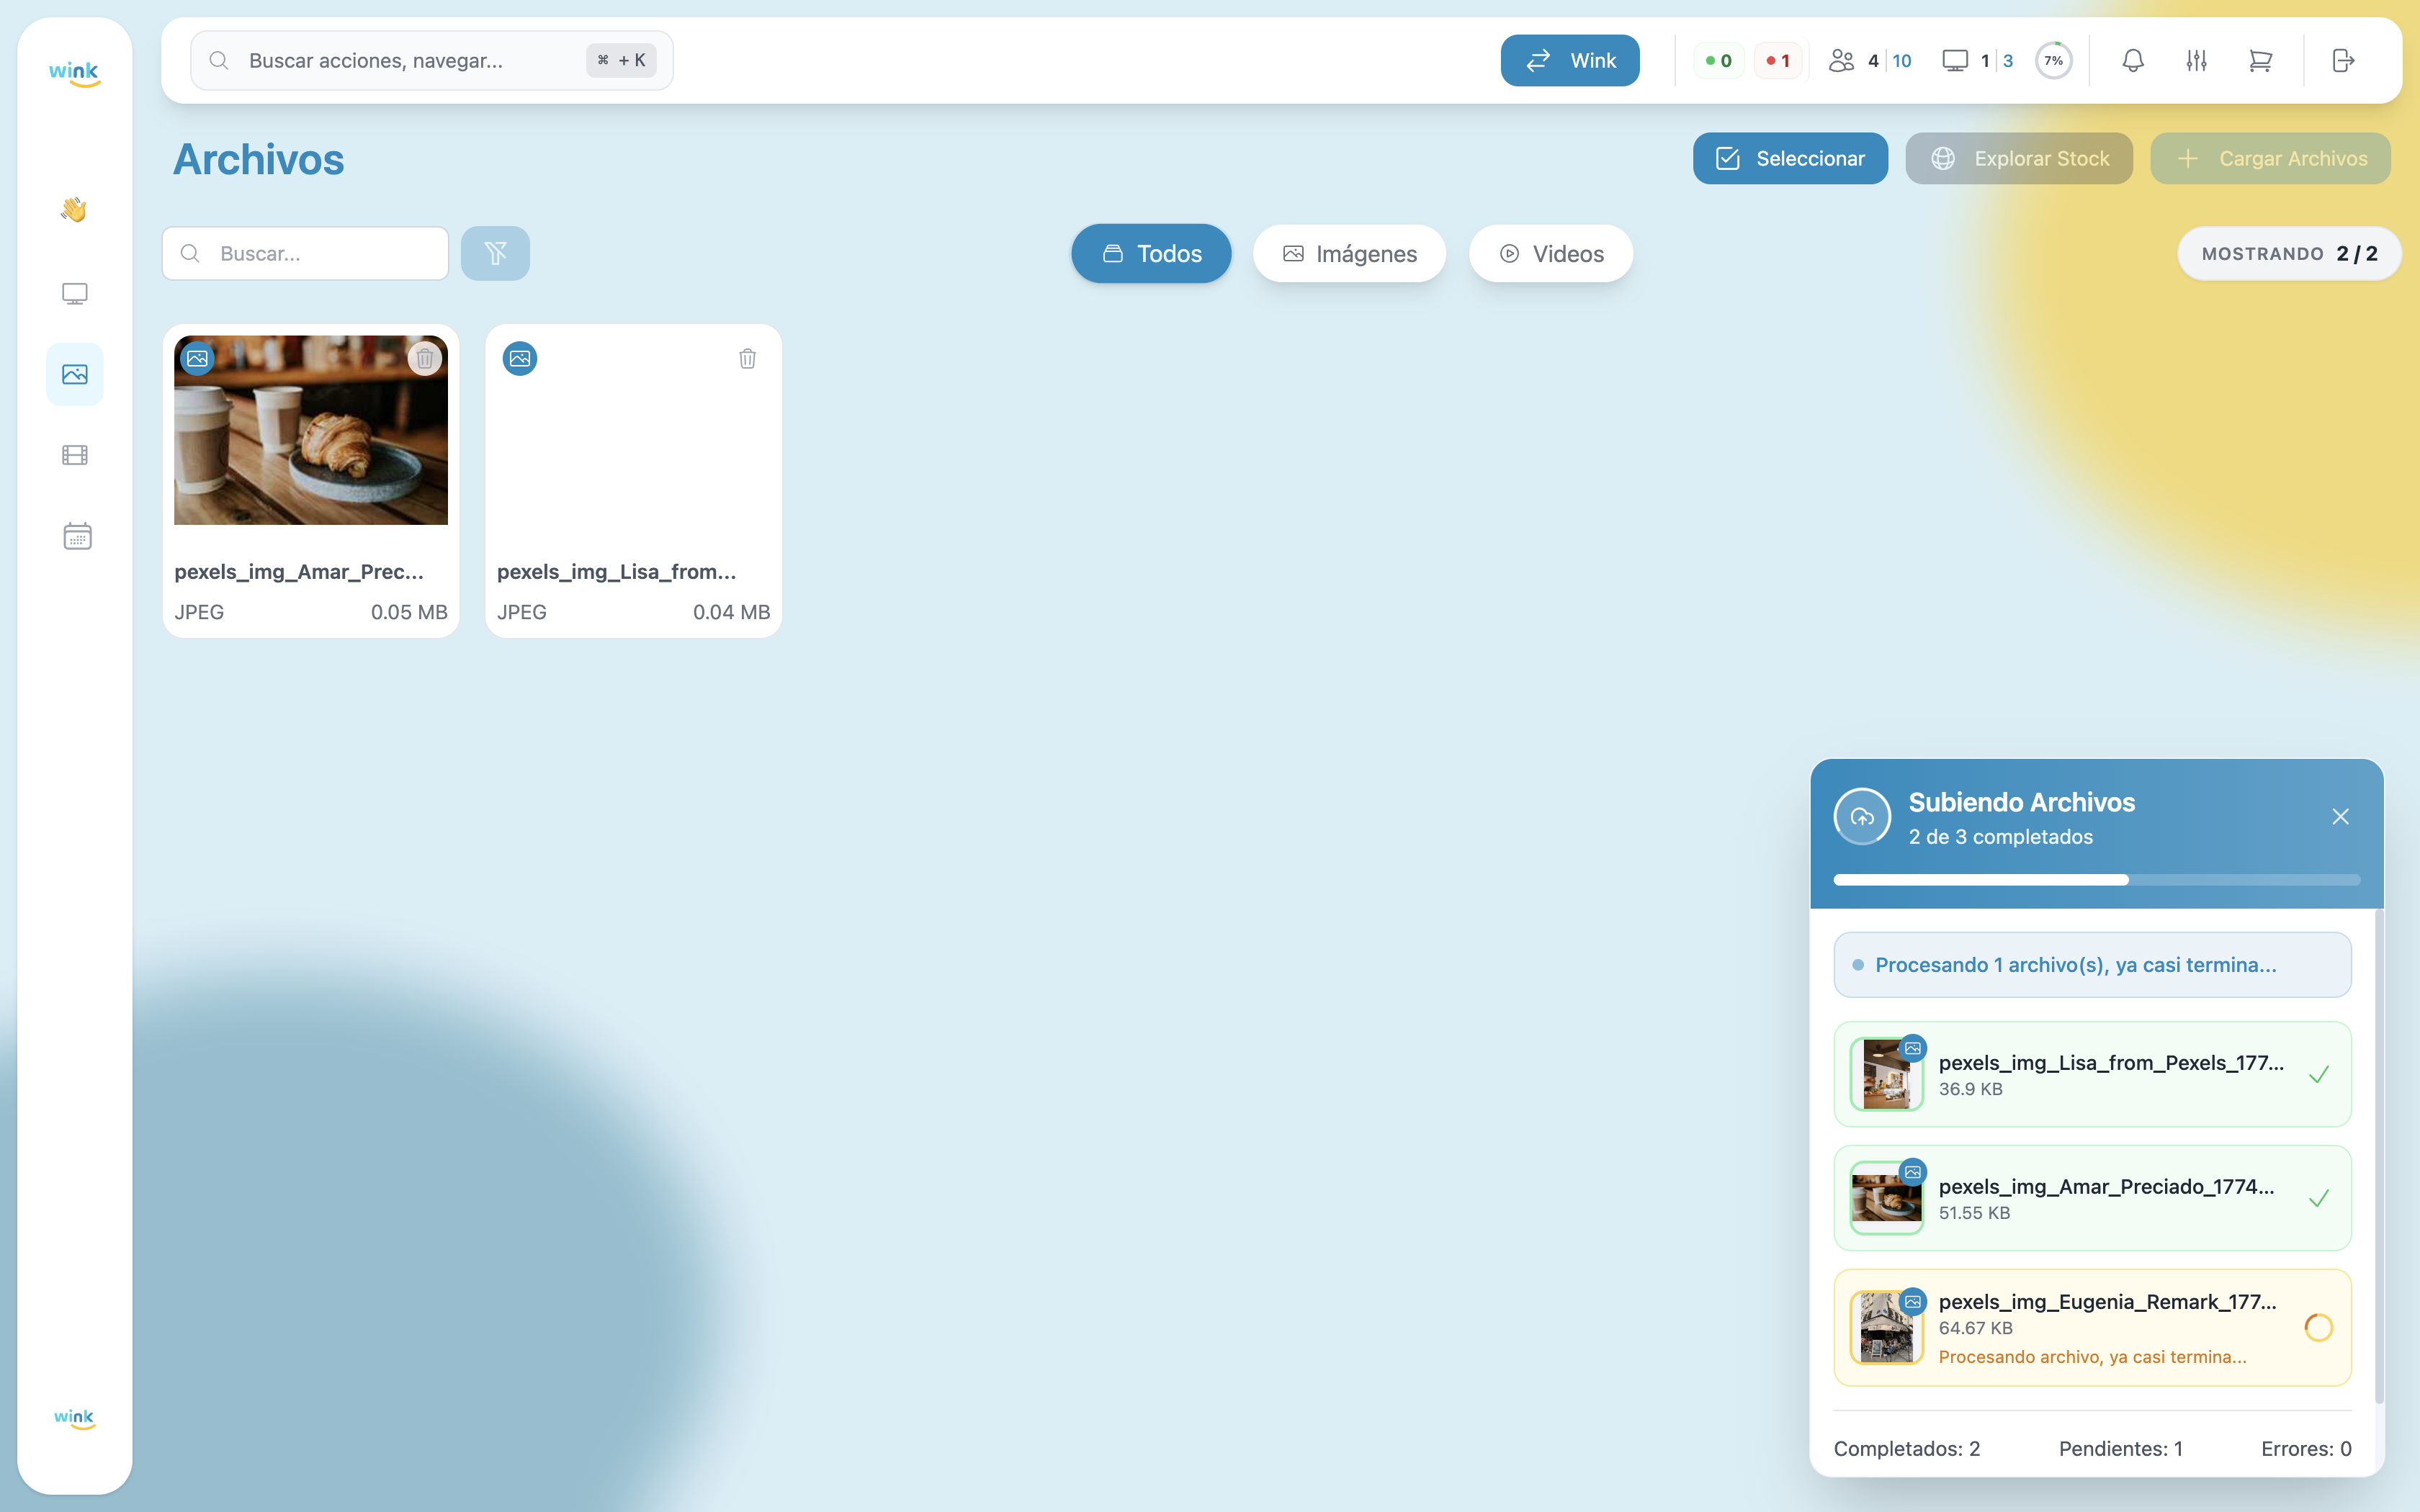Open the waving hand welcome page
The width and height of the screenshot is (2420, 1512).
[x=74, y=209]
